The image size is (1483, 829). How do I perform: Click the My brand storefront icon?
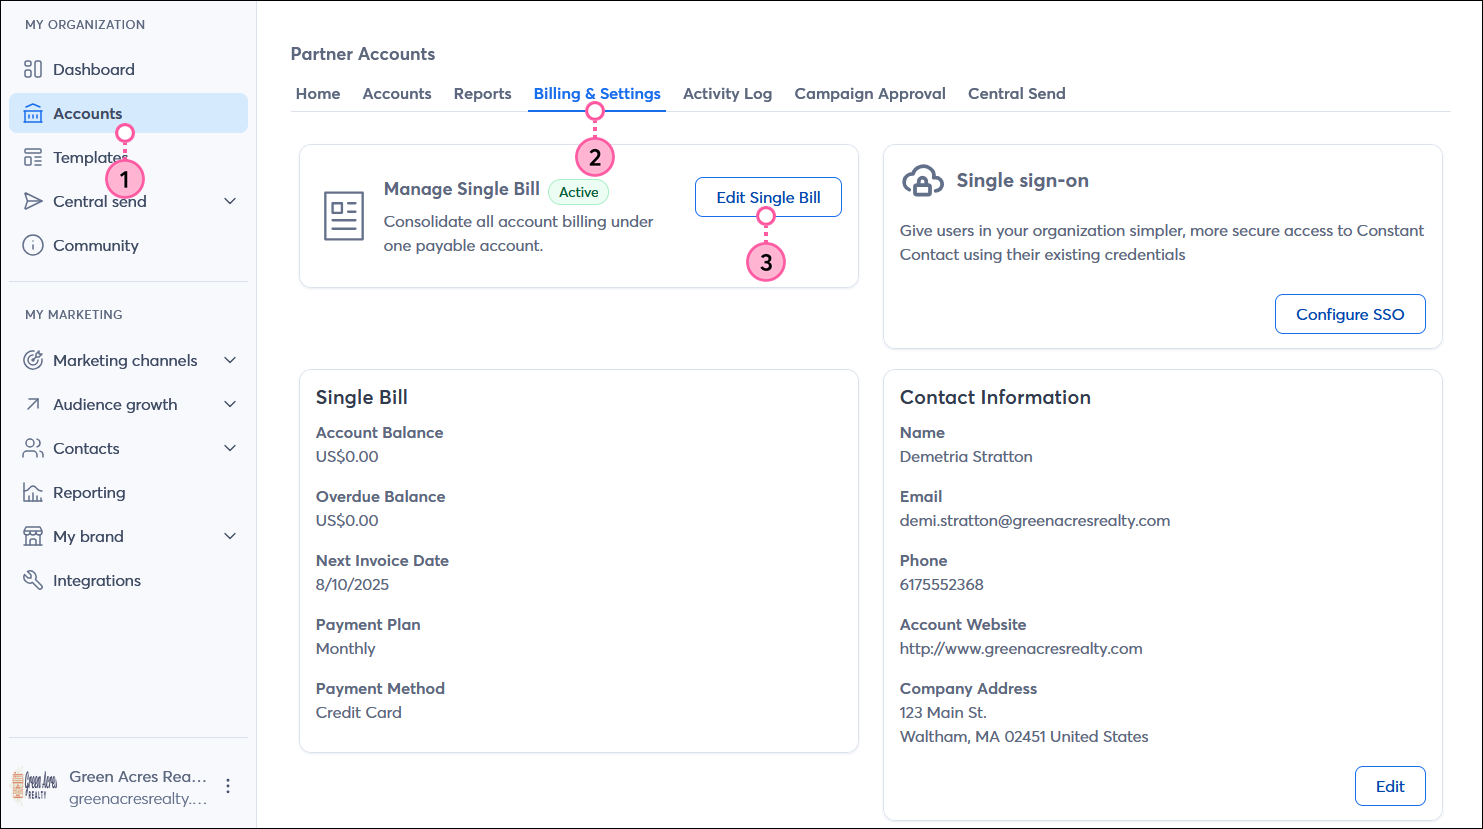[33, 536]
